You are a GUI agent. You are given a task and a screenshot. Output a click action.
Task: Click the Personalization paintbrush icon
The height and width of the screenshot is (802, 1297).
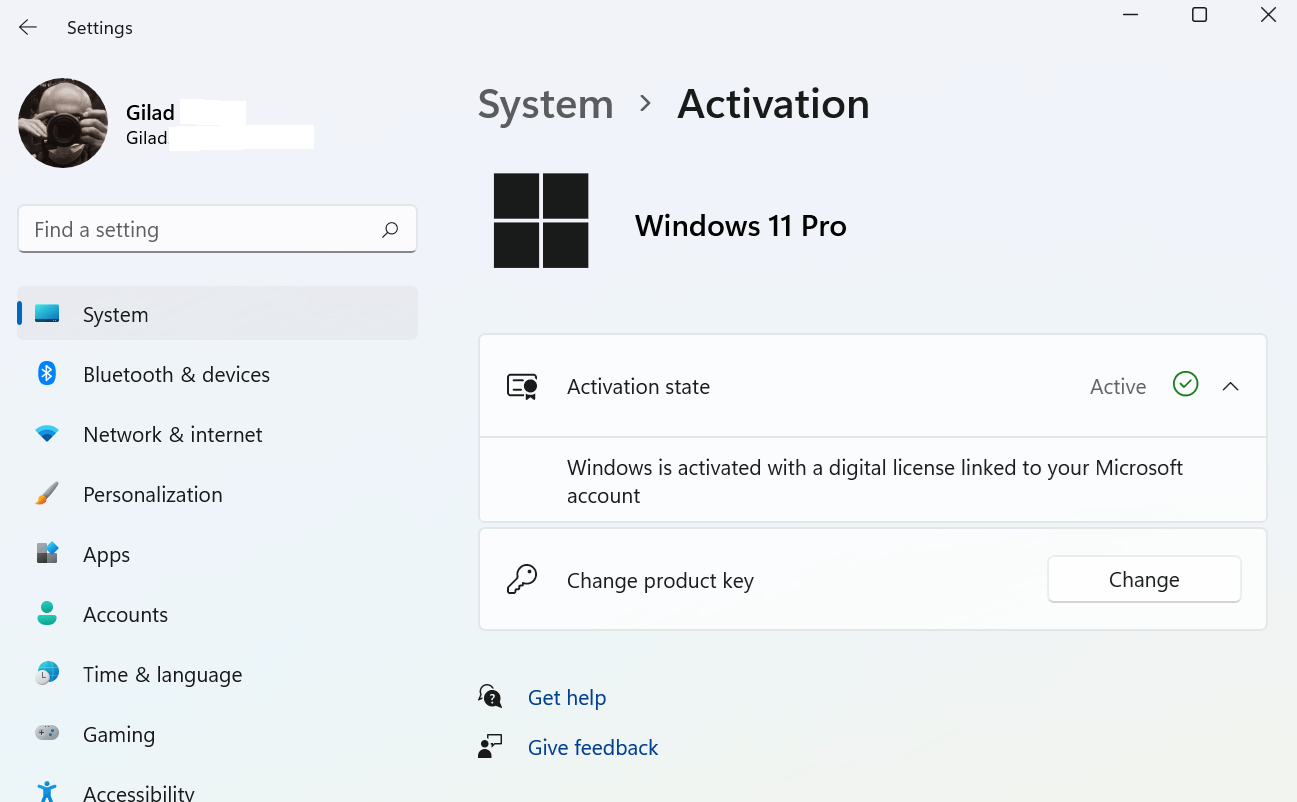47,494
